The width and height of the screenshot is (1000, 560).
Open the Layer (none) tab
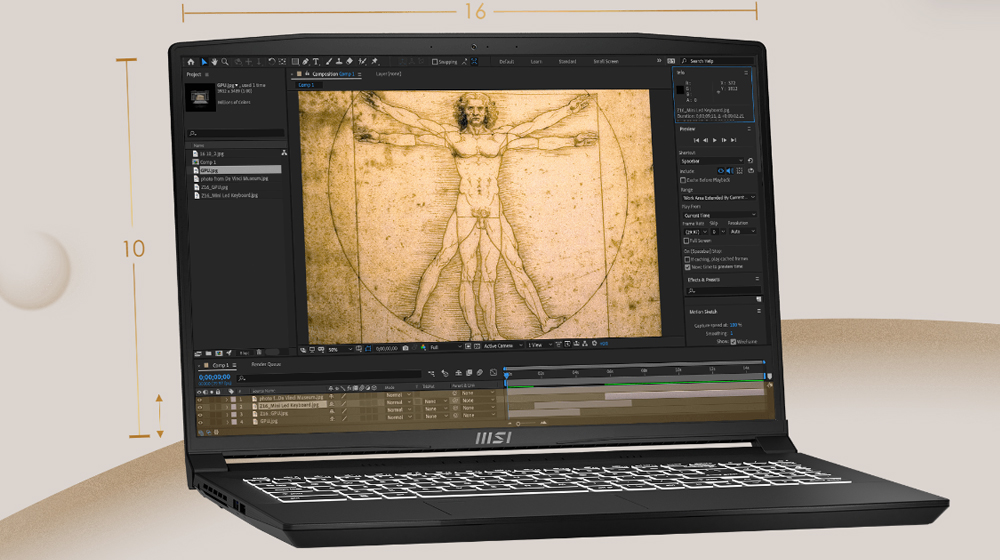(388, 74)
